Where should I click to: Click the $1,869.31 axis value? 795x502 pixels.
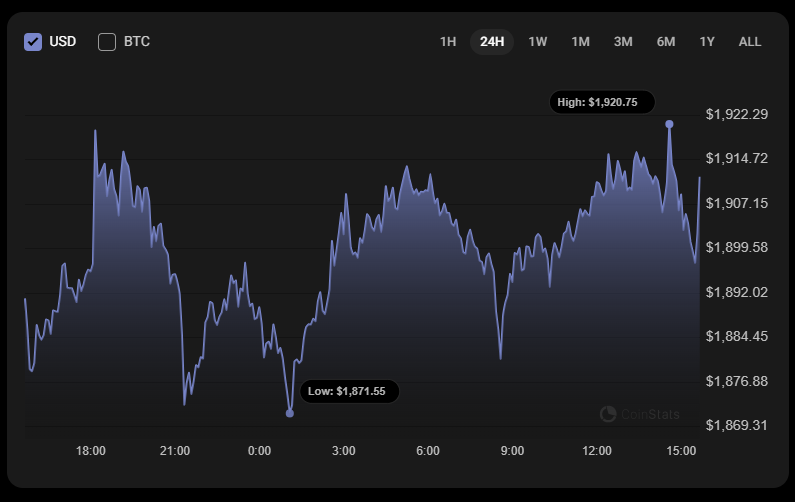[737, 425]
